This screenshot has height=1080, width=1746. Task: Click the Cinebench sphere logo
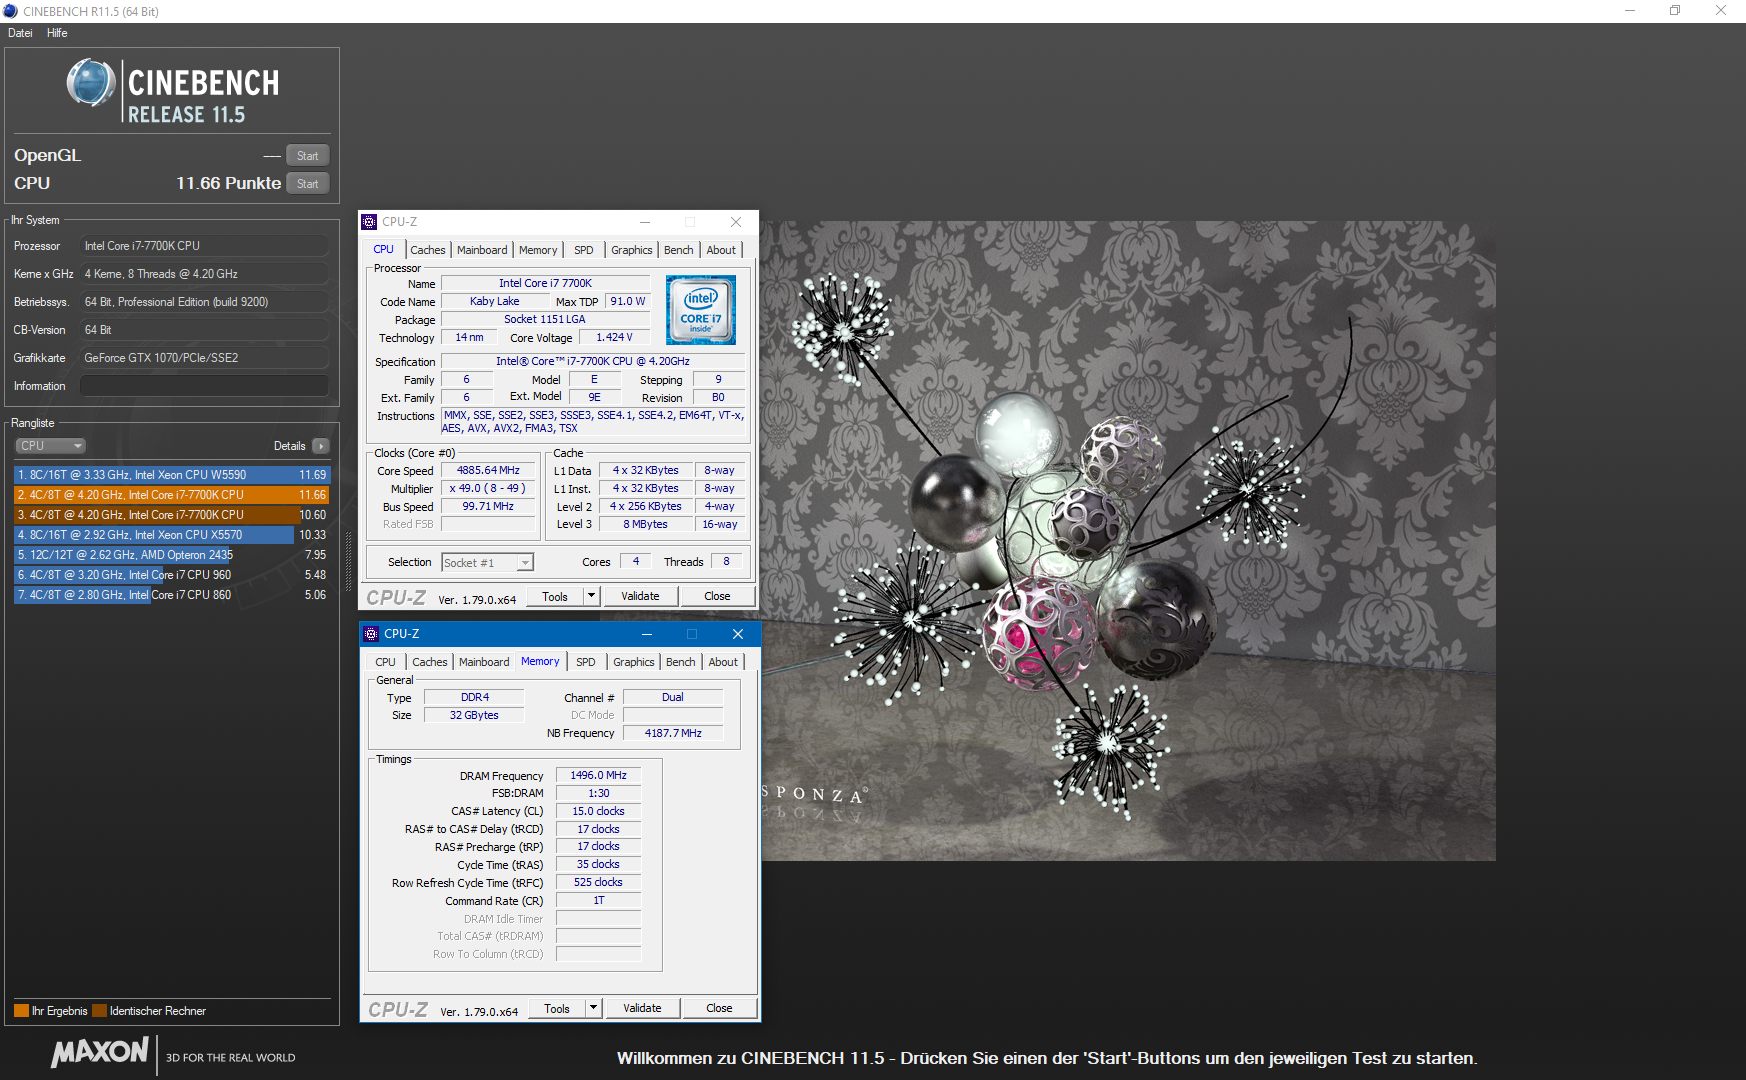pyautogui.click(x=91, y=83)
